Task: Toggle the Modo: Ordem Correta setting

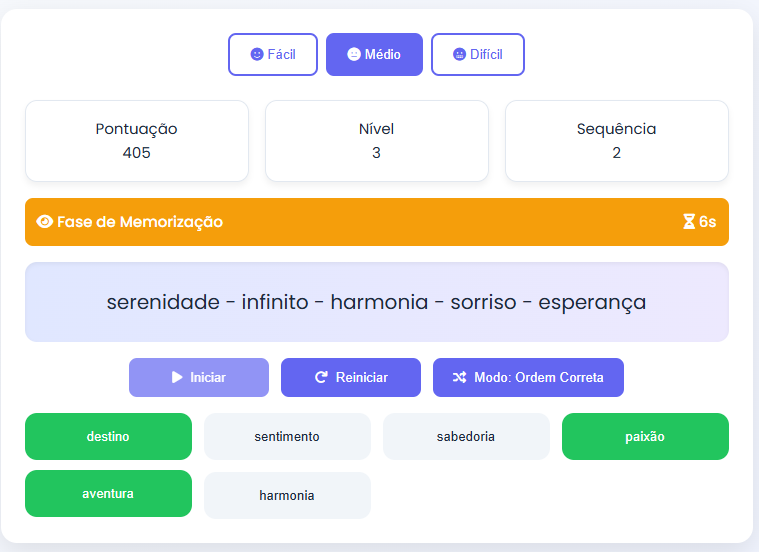Action: (x=528, y=377)
